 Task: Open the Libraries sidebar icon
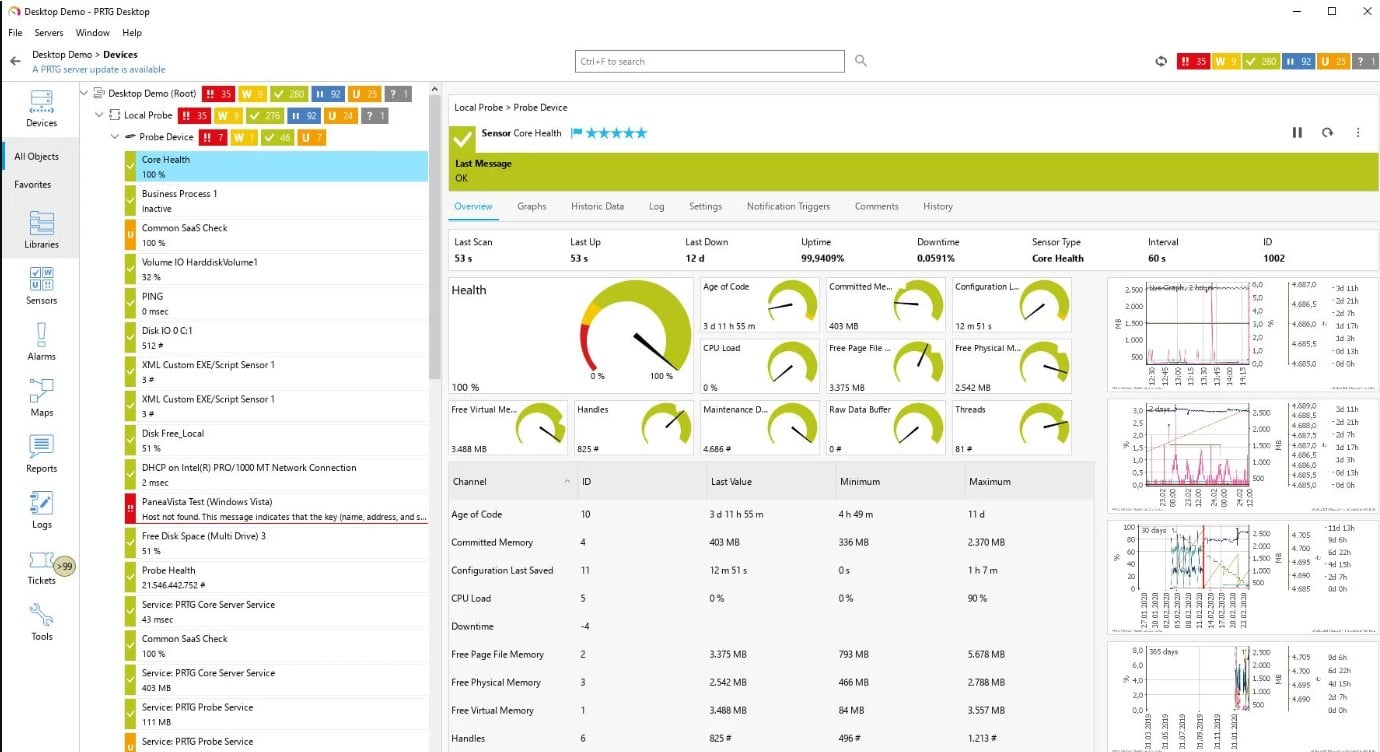(x=41, y=229)
